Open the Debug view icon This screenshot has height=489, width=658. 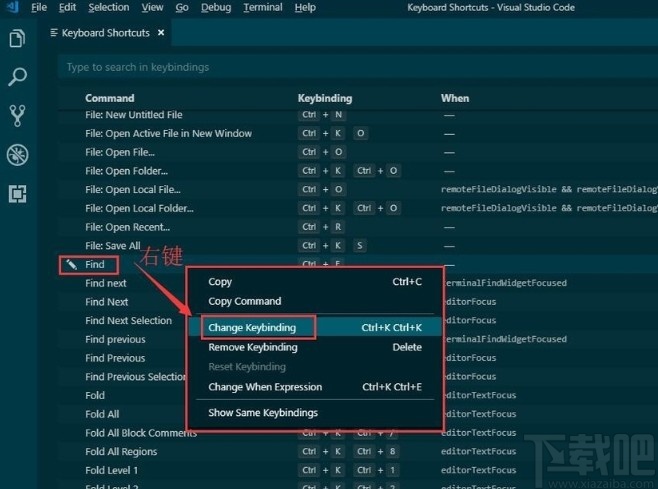click(17, 154)
